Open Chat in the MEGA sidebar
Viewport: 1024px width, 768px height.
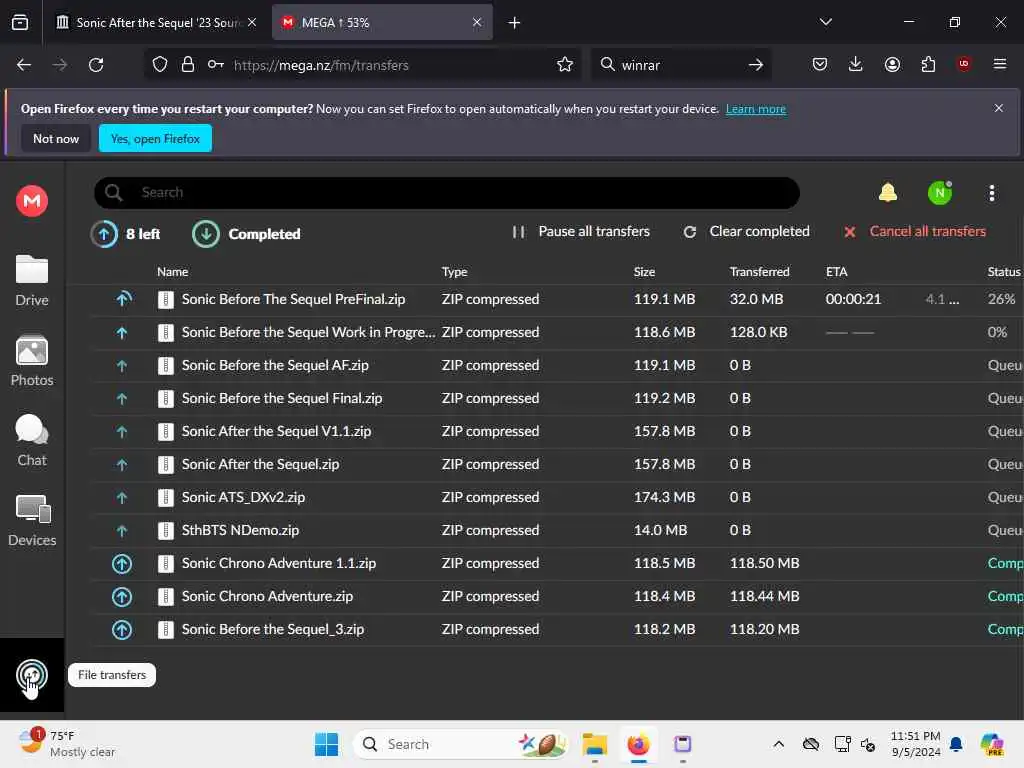pyautogui.click(x=31, y=441)
